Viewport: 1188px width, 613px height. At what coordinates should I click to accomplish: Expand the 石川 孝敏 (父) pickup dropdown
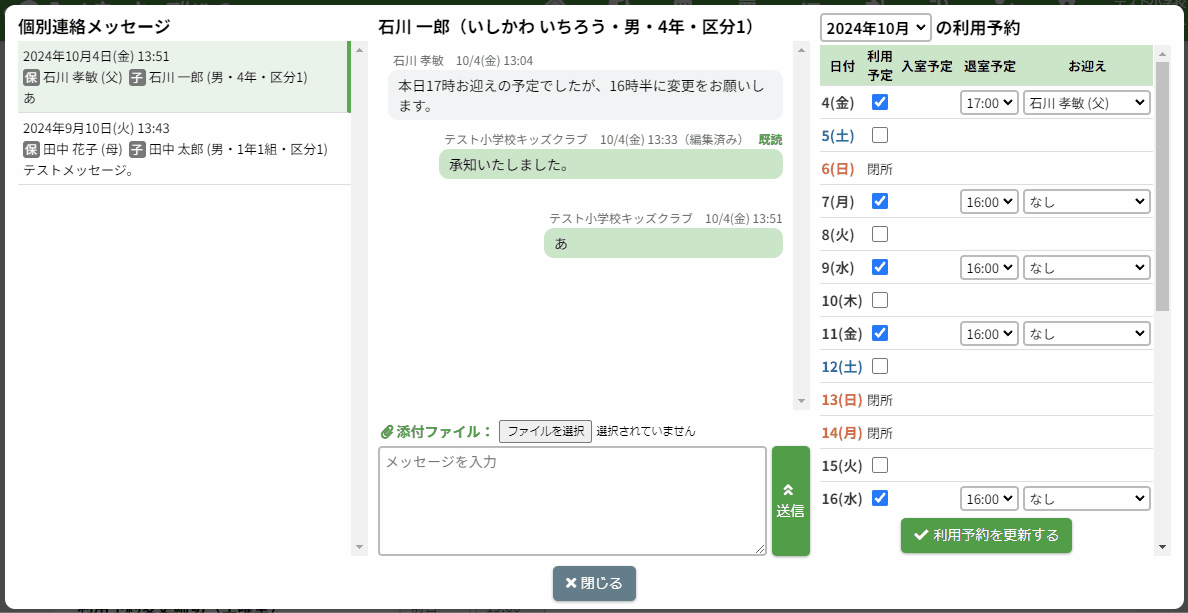(1086, 102)
